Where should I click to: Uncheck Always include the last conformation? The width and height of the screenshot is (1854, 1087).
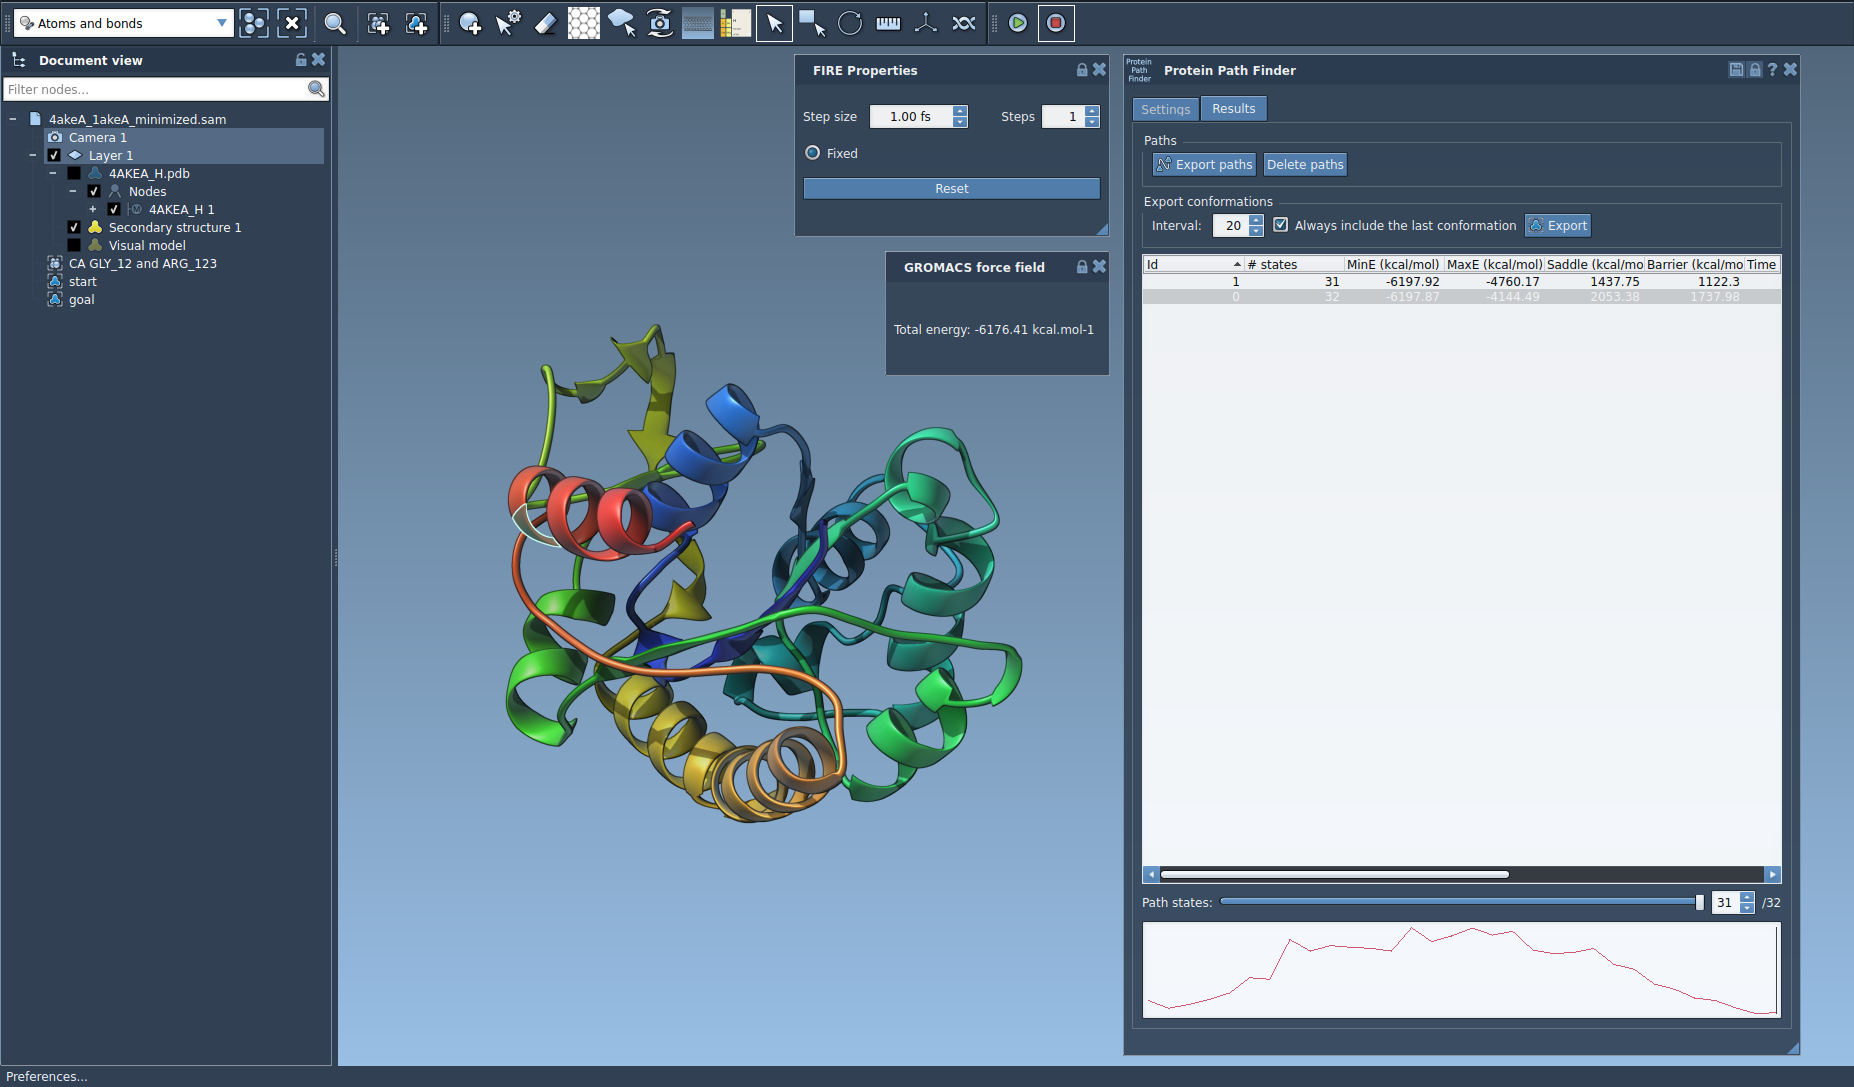coord(1281,225)
